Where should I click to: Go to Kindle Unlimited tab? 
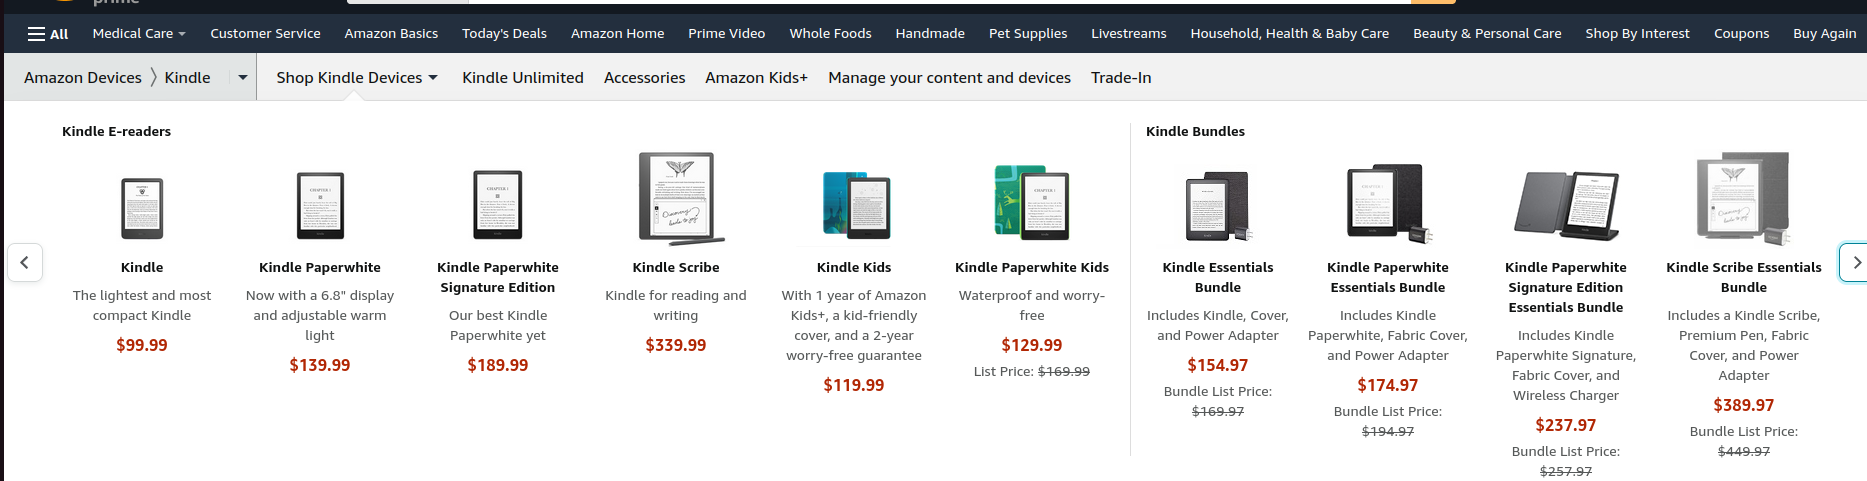[x=522, y=78]
